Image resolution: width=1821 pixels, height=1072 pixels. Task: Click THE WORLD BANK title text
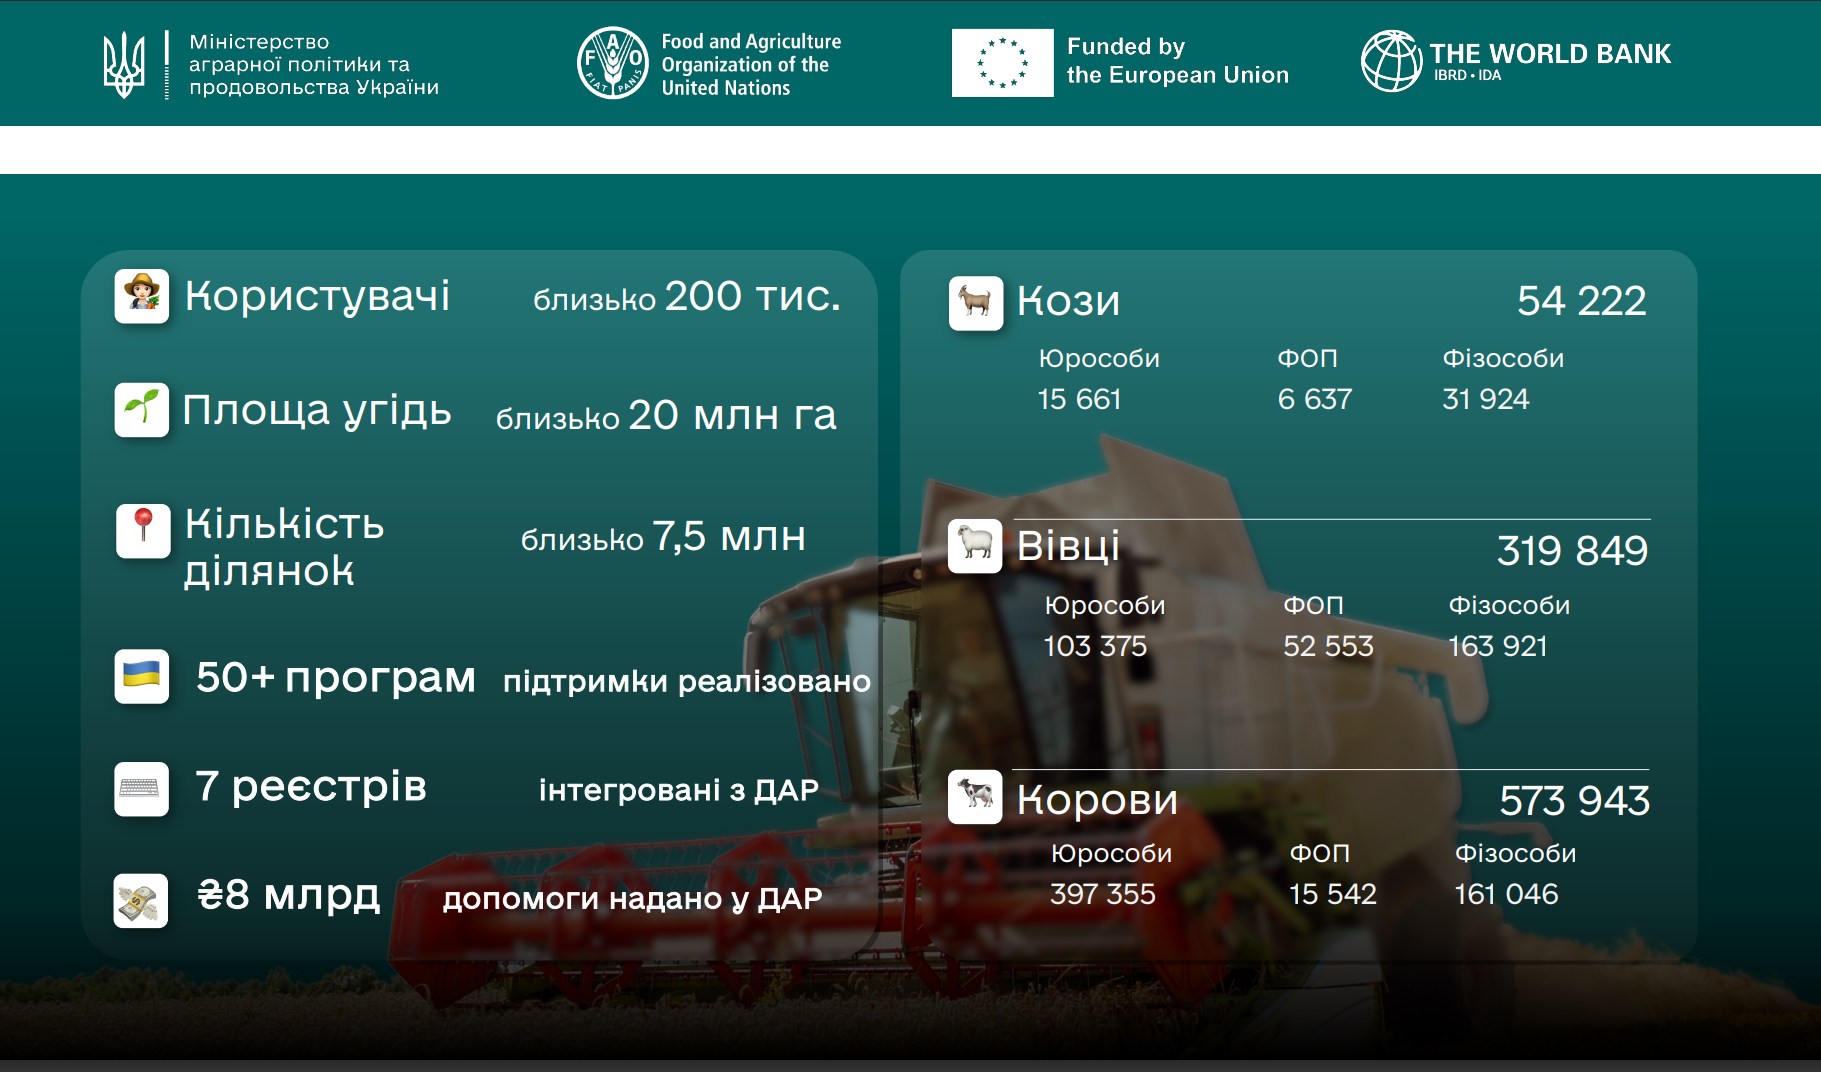[x=1549, y=54]
